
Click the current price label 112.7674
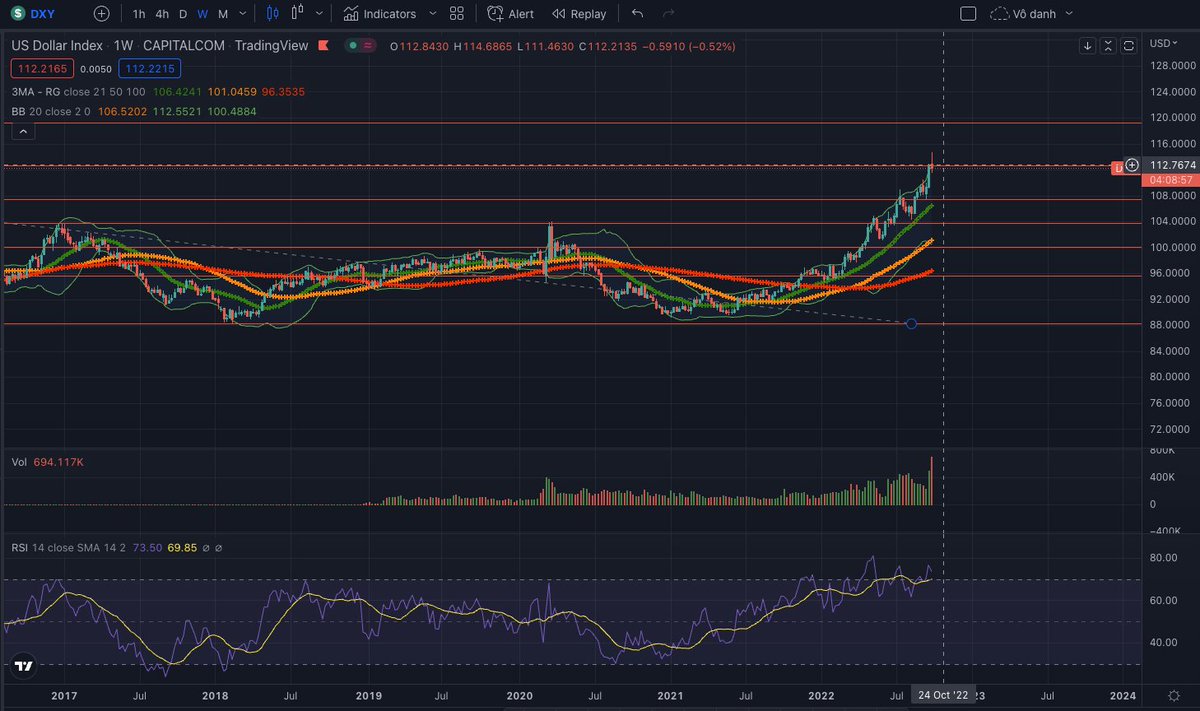coord(1172,165)
